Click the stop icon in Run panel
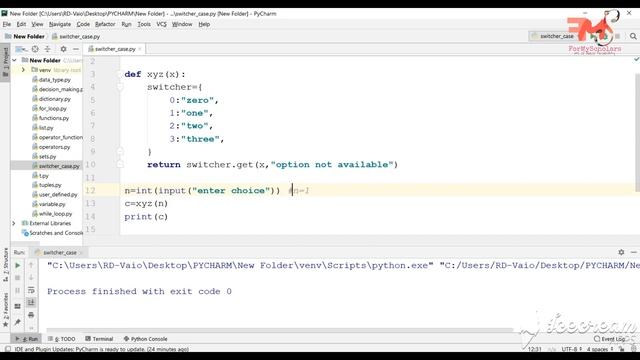 click(x=18, y=278)
